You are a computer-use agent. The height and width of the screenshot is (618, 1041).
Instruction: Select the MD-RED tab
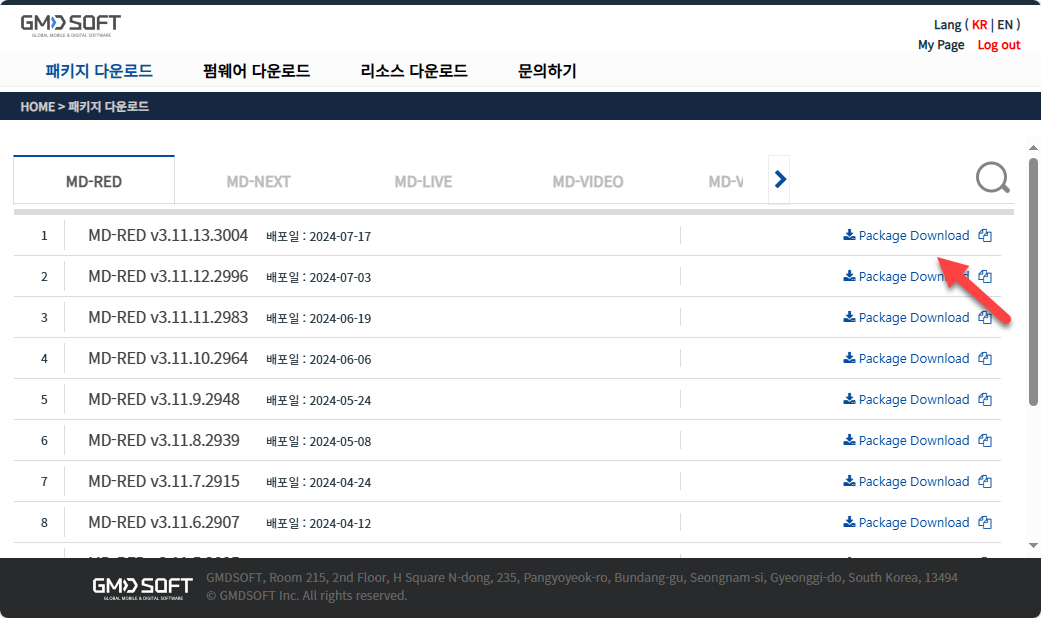pyautogui.click(x=94, y=181)
